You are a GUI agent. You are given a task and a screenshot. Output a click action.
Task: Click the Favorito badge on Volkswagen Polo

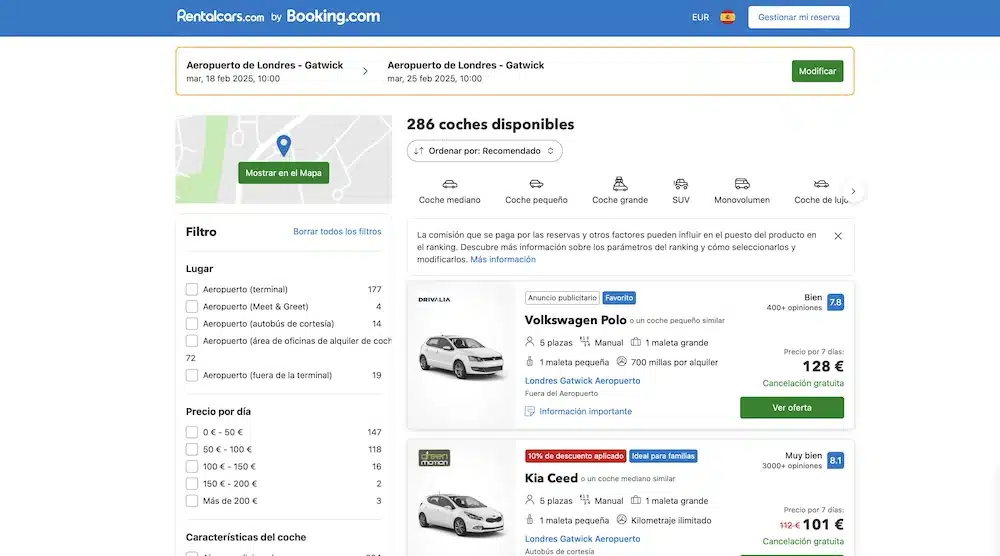619,298
